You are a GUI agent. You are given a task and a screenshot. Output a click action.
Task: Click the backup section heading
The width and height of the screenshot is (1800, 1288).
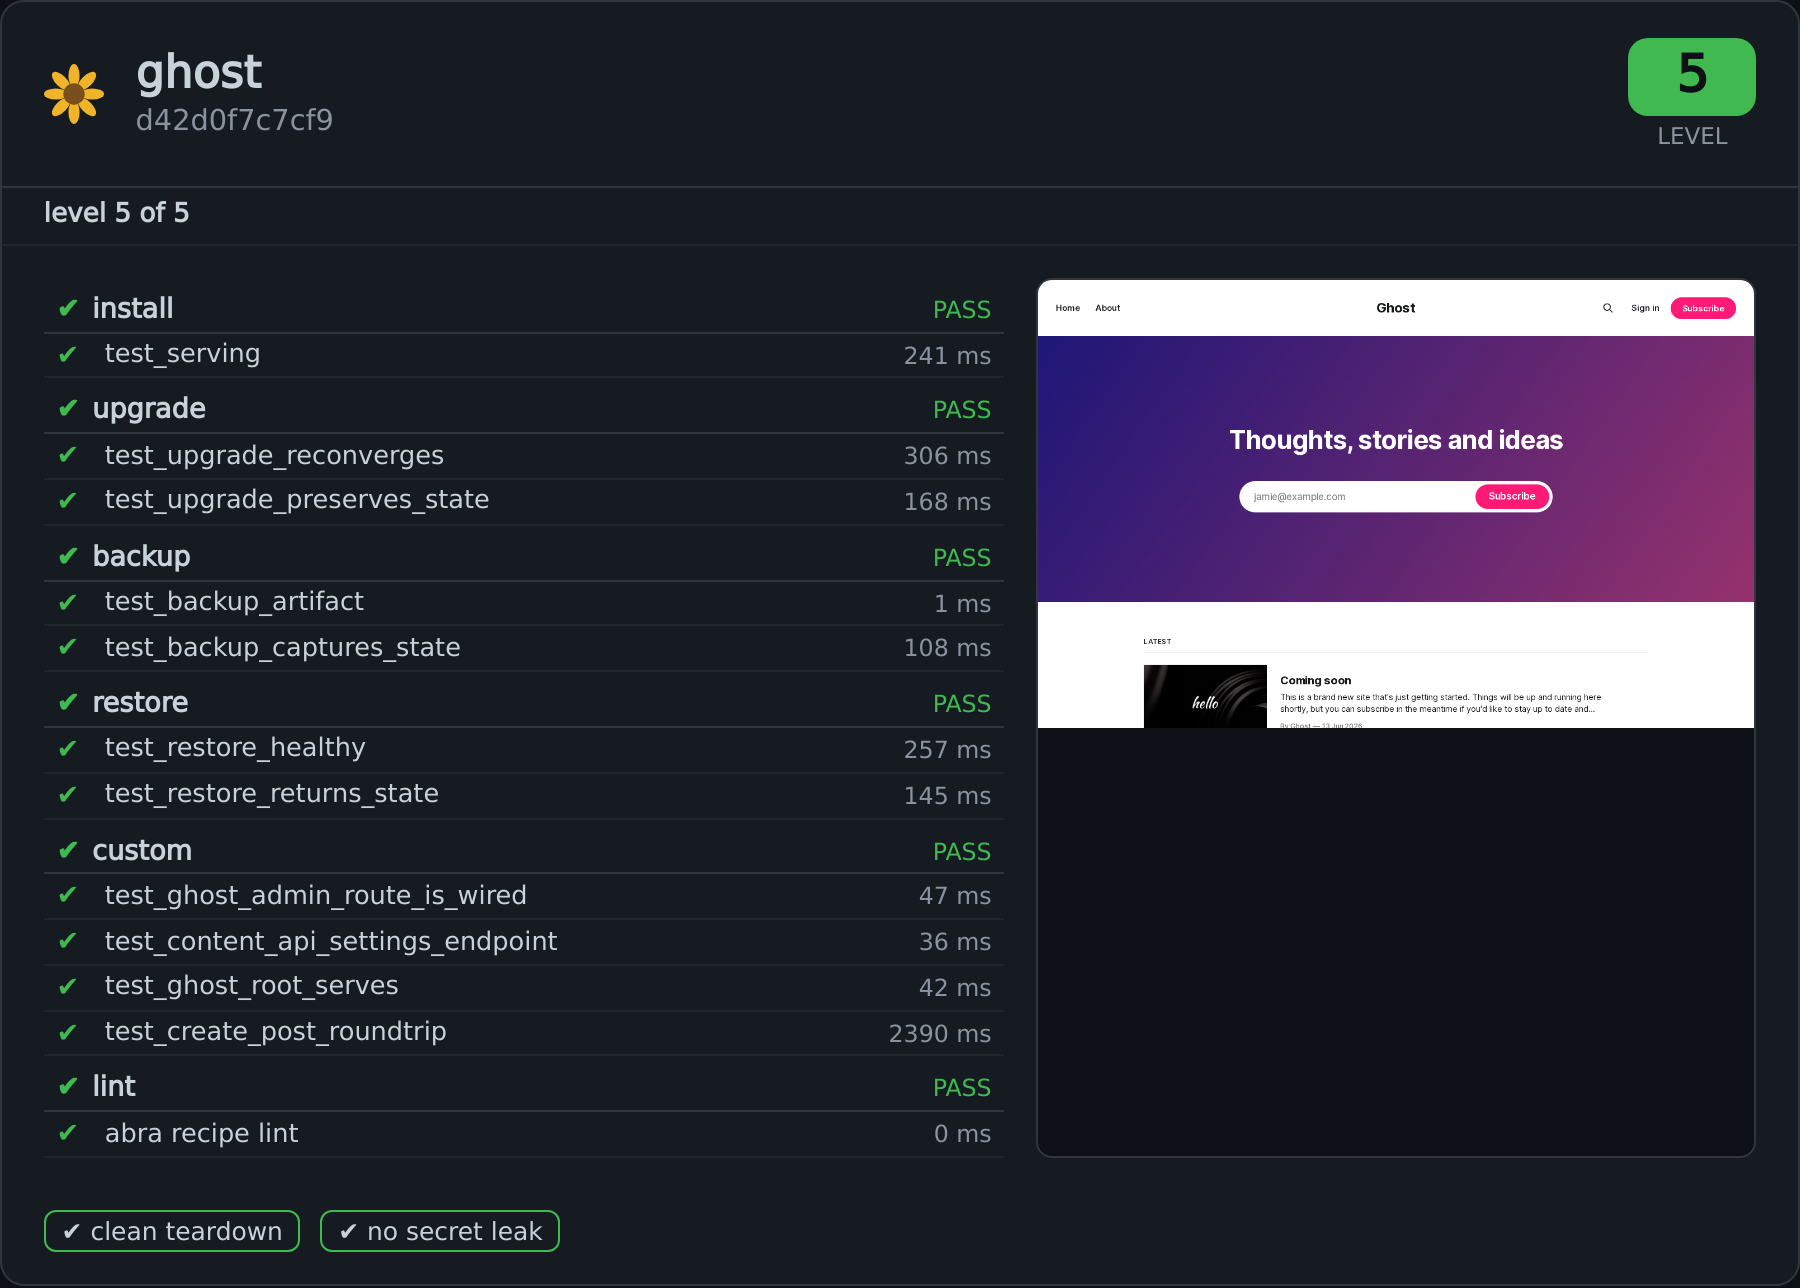[141, 556]
